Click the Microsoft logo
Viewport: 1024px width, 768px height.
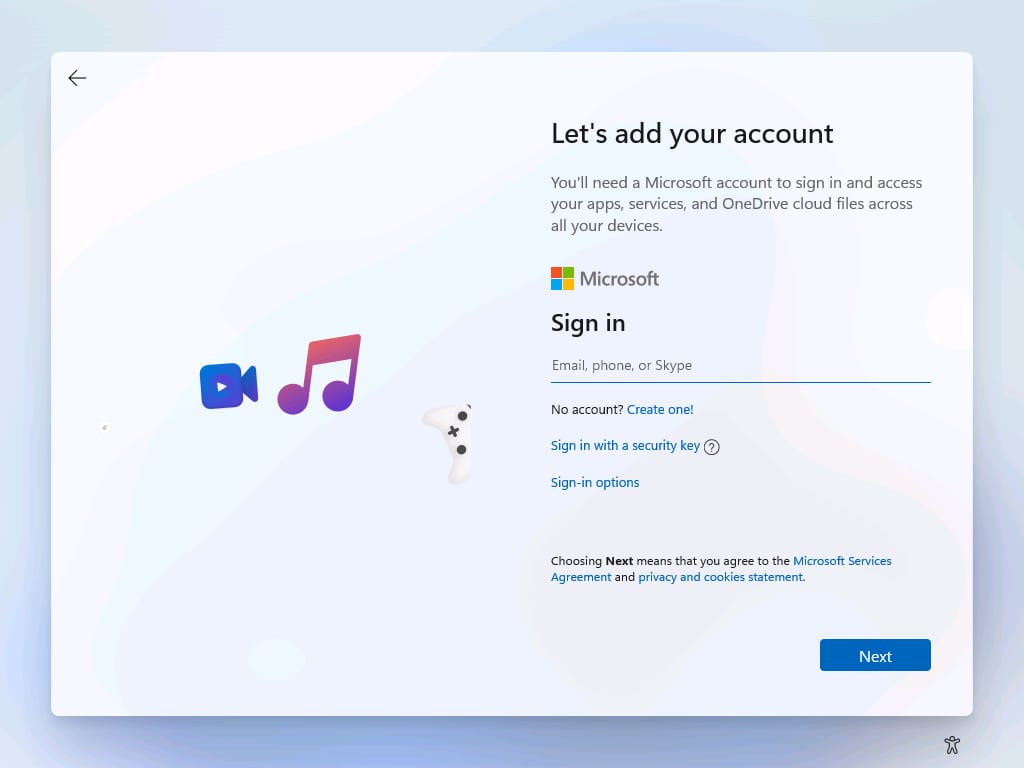(x=605, y=279)
